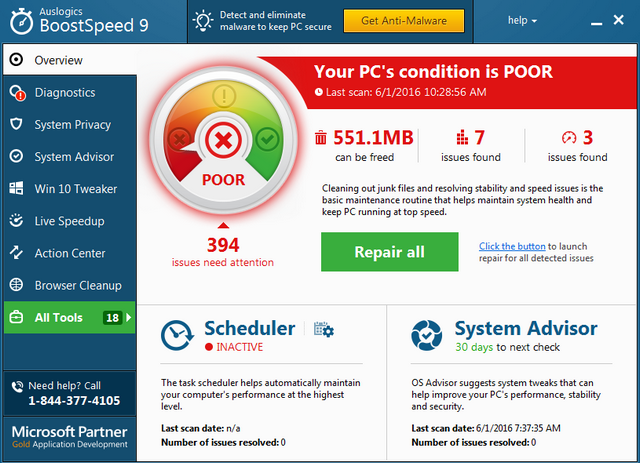Expand All Tools with the arrow
Viewport: 640px width, 463px height.
coord(129,317)
